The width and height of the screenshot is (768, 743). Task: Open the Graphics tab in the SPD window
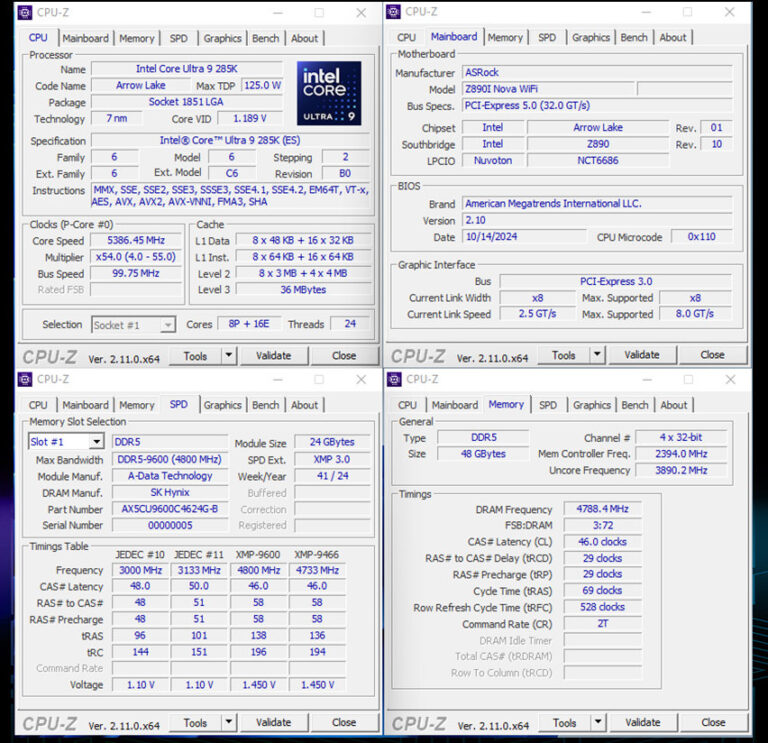coord(222,405)
